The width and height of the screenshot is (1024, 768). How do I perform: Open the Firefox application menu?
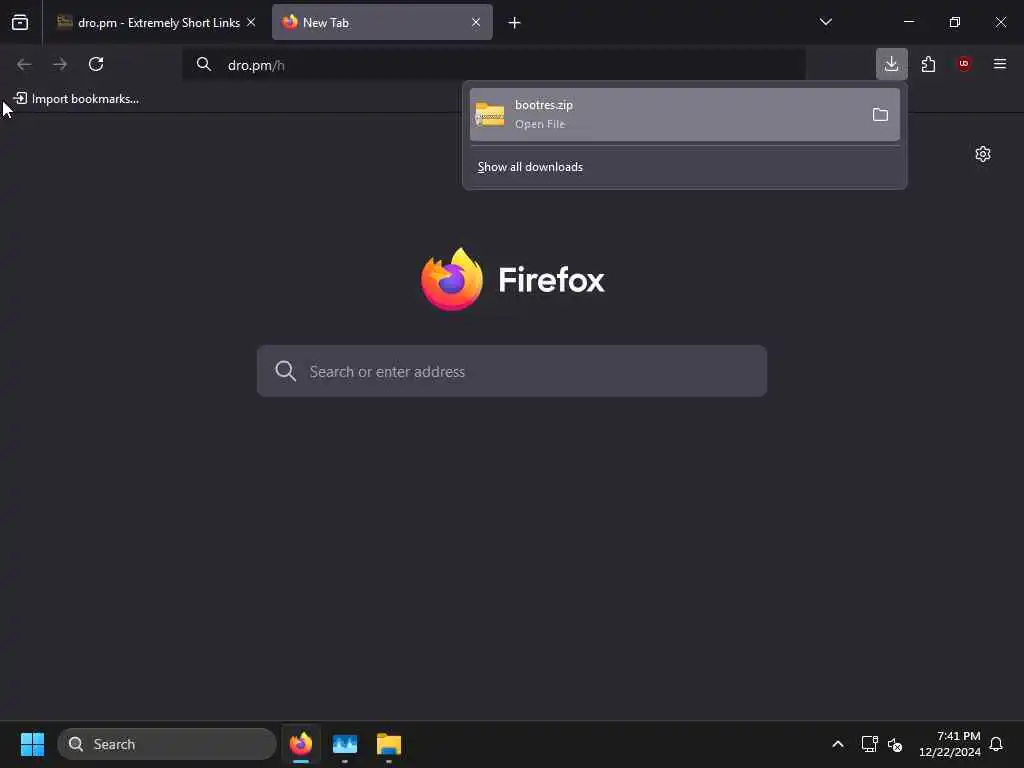[1000, 64]
